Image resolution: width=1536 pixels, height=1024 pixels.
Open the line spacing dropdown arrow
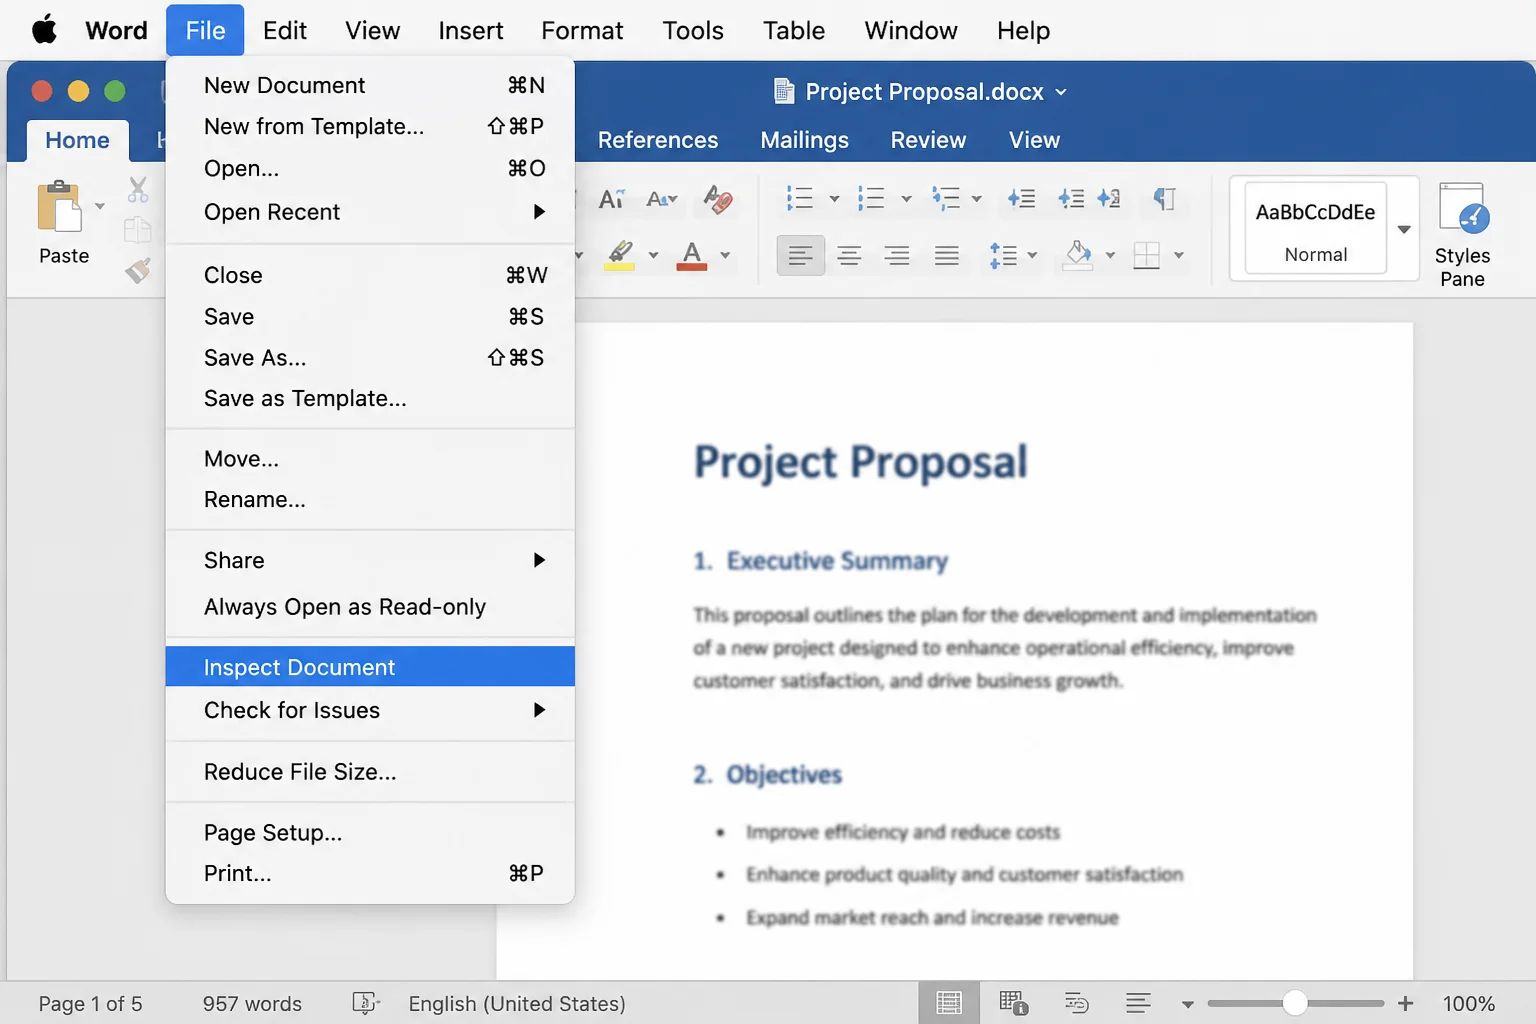click(1032, 256)
